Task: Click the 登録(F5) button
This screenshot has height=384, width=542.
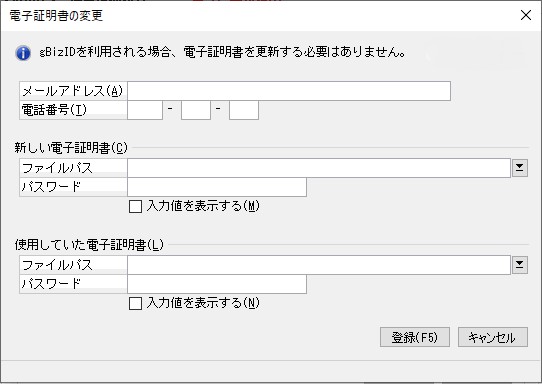Action: (x=414, y=337)
